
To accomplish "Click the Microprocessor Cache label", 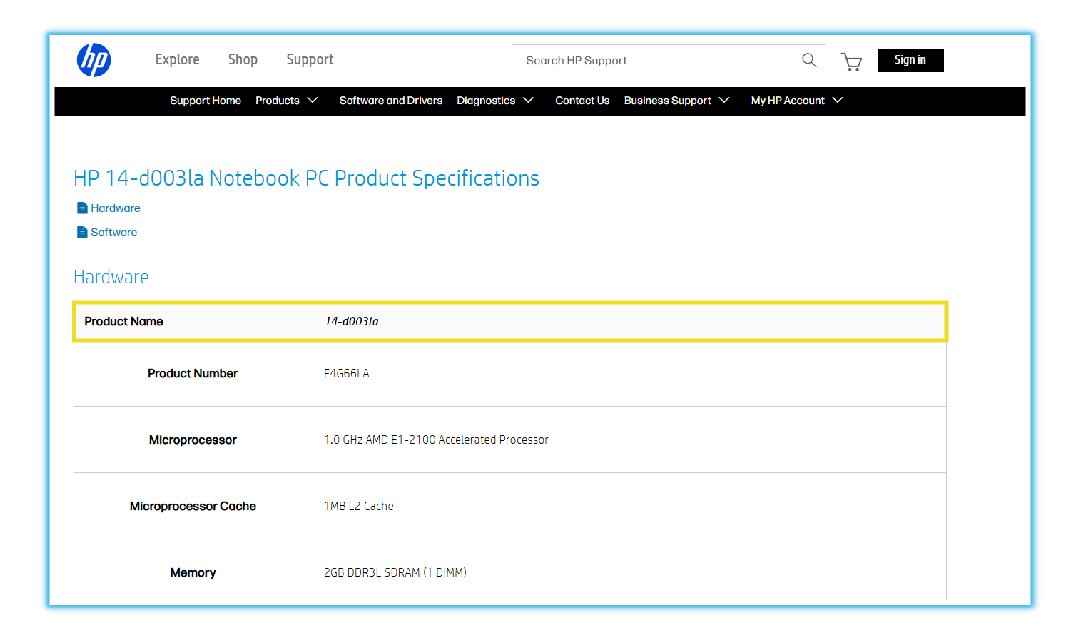I will (193, 506).
